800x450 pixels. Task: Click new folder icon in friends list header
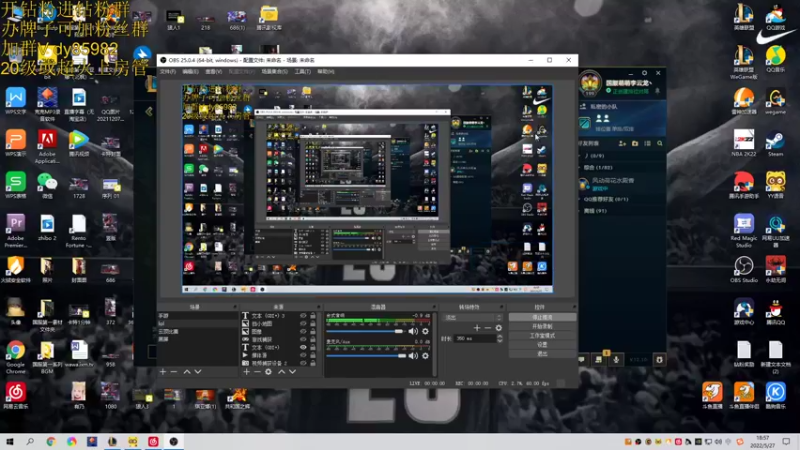tap(635, 144)
